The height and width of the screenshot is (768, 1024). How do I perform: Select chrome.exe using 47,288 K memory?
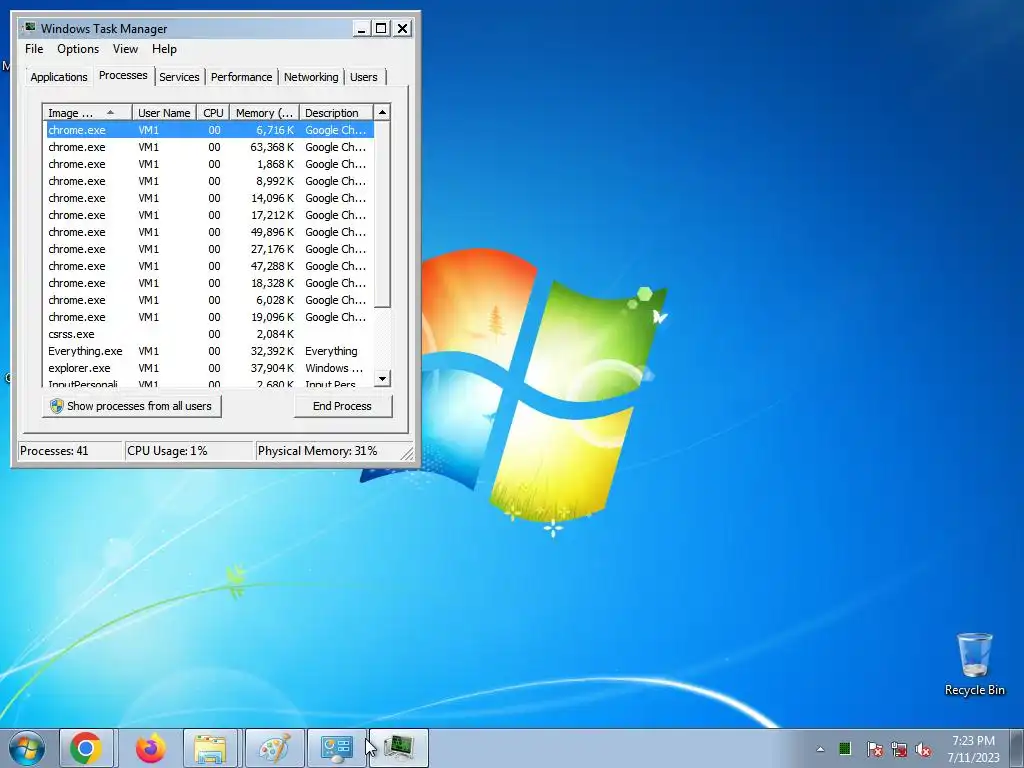209,266
